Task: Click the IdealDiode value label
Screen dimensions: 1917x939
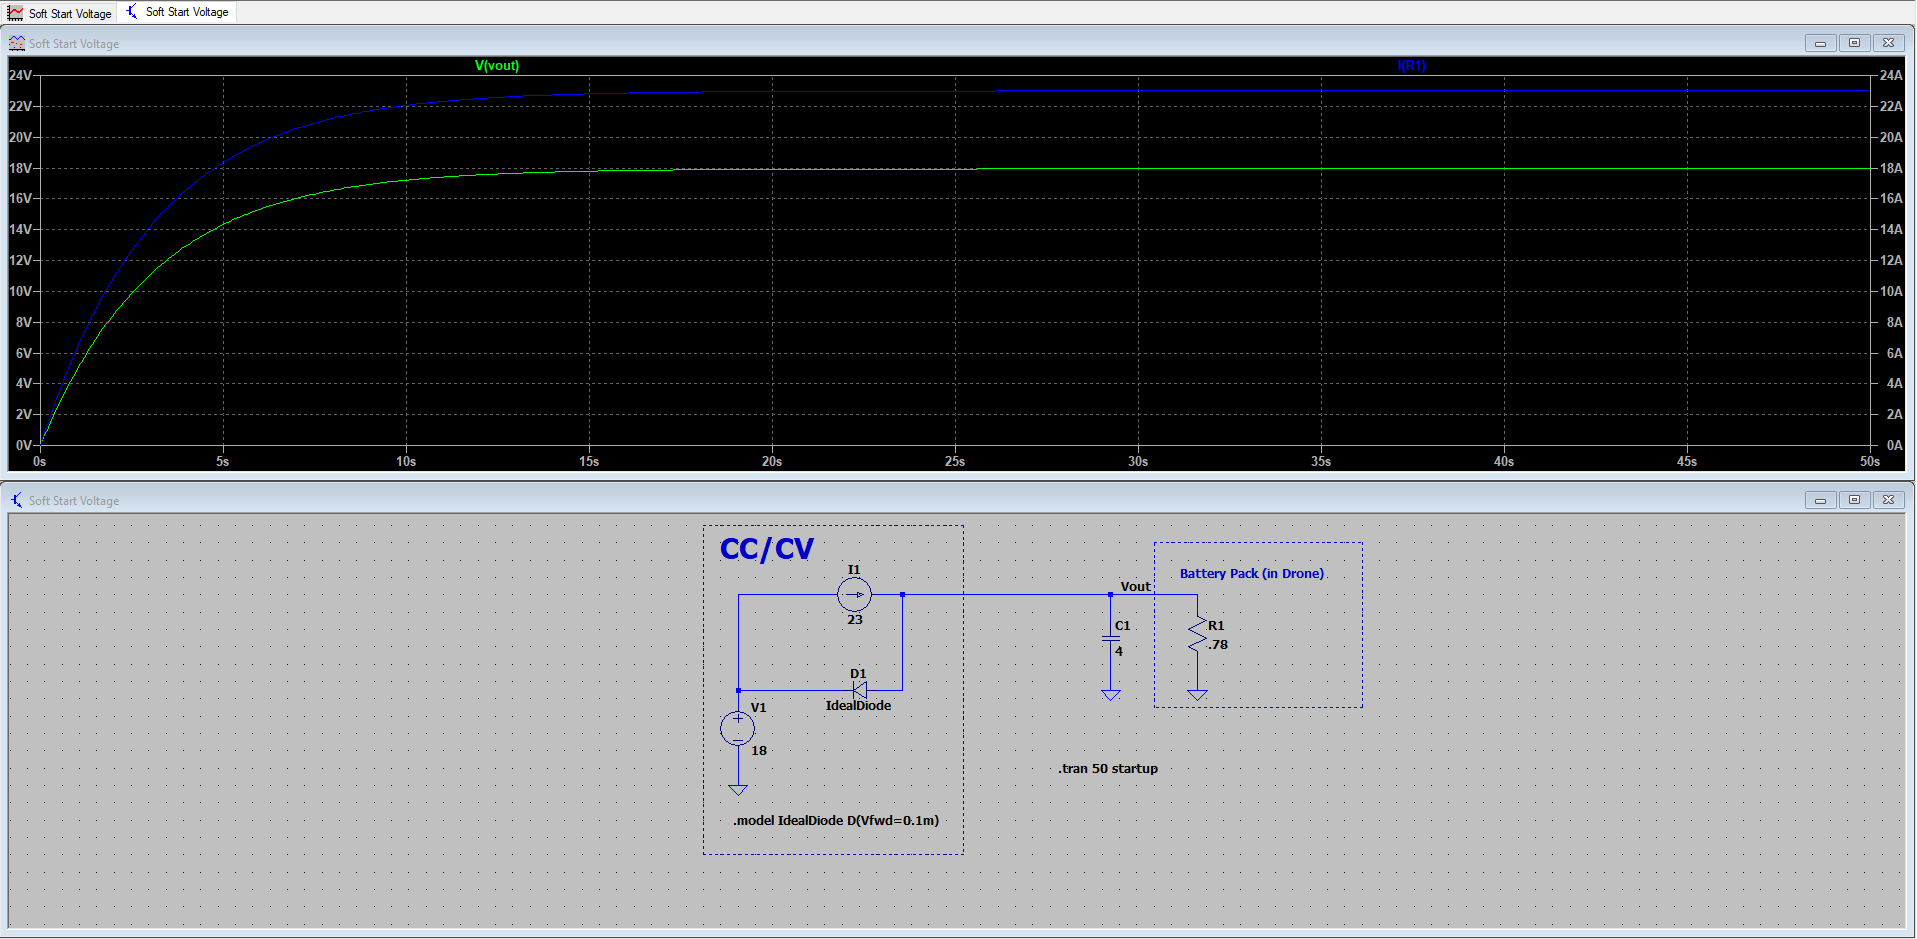Action: pyautogui.click(x=858, y=706)
